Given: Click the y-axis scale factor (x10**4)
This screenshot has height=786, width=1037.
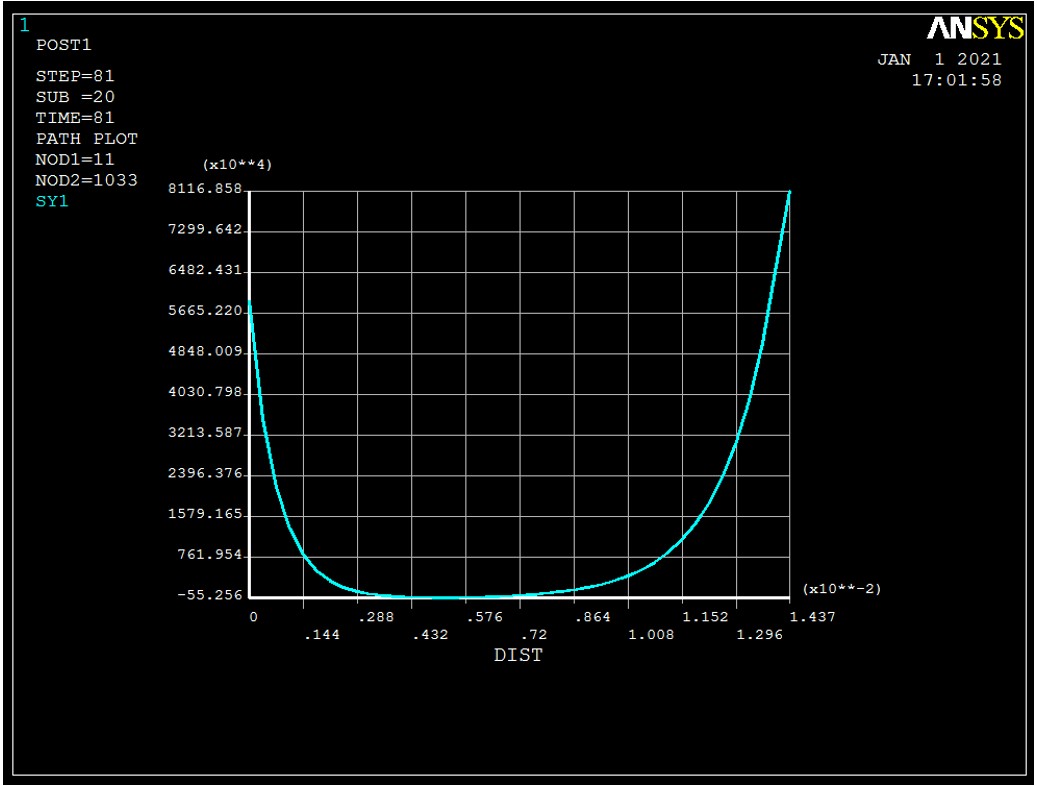Looking at the screenshot, I should [237, 165].
